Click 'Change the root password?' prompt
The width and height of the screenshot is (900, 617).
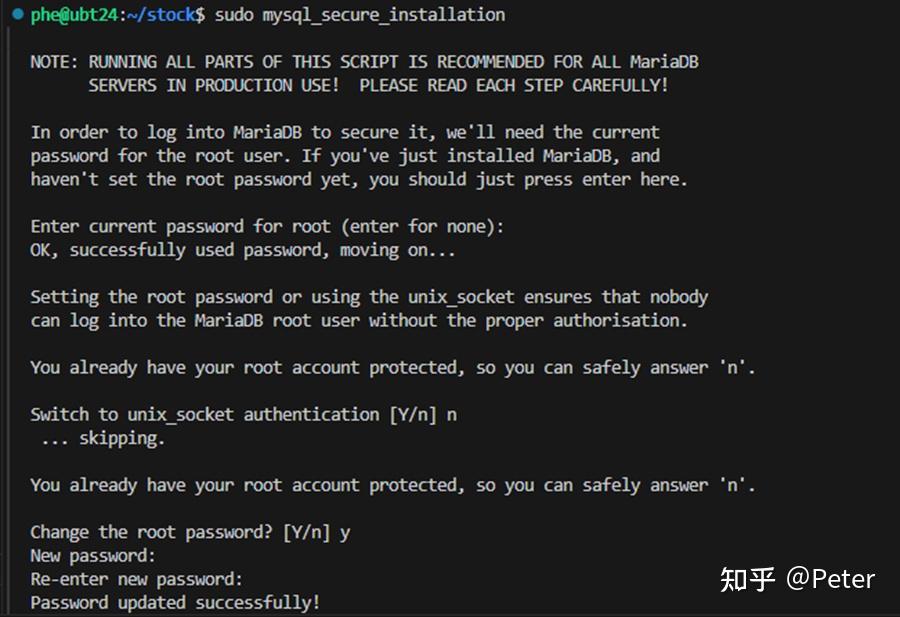(152, 533)
